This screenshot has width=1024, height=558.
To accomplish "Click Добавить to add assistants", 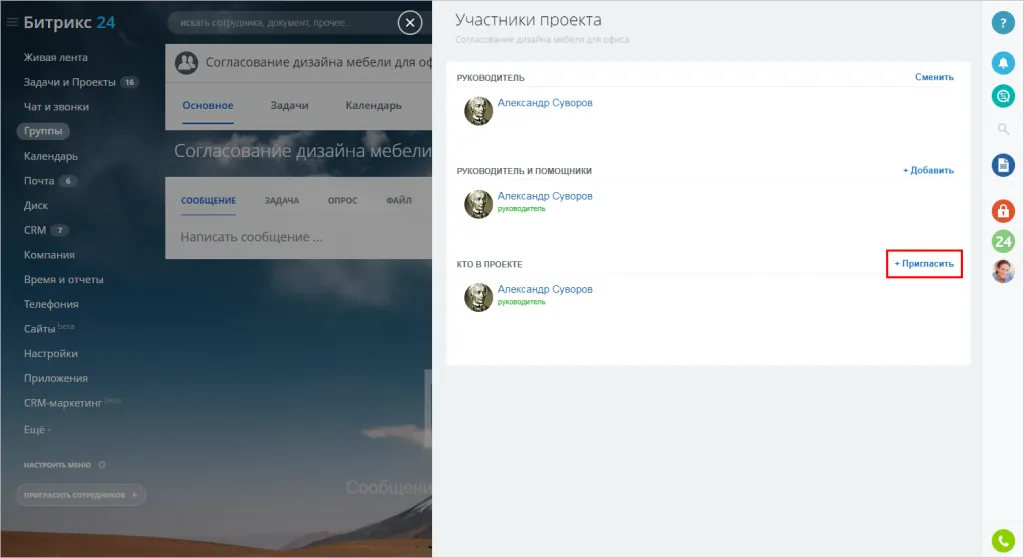I will click(928, 171).
